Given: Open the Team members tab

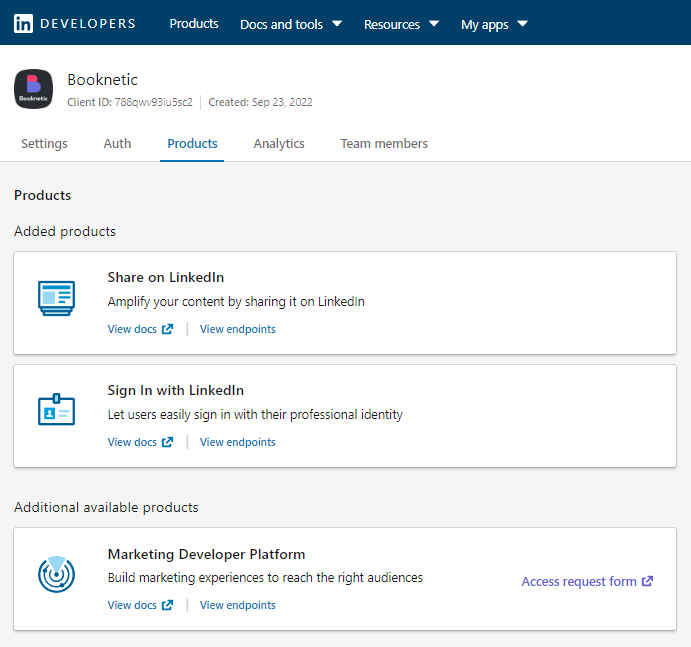Looking at the screenshot, I should tap(384, 144).
